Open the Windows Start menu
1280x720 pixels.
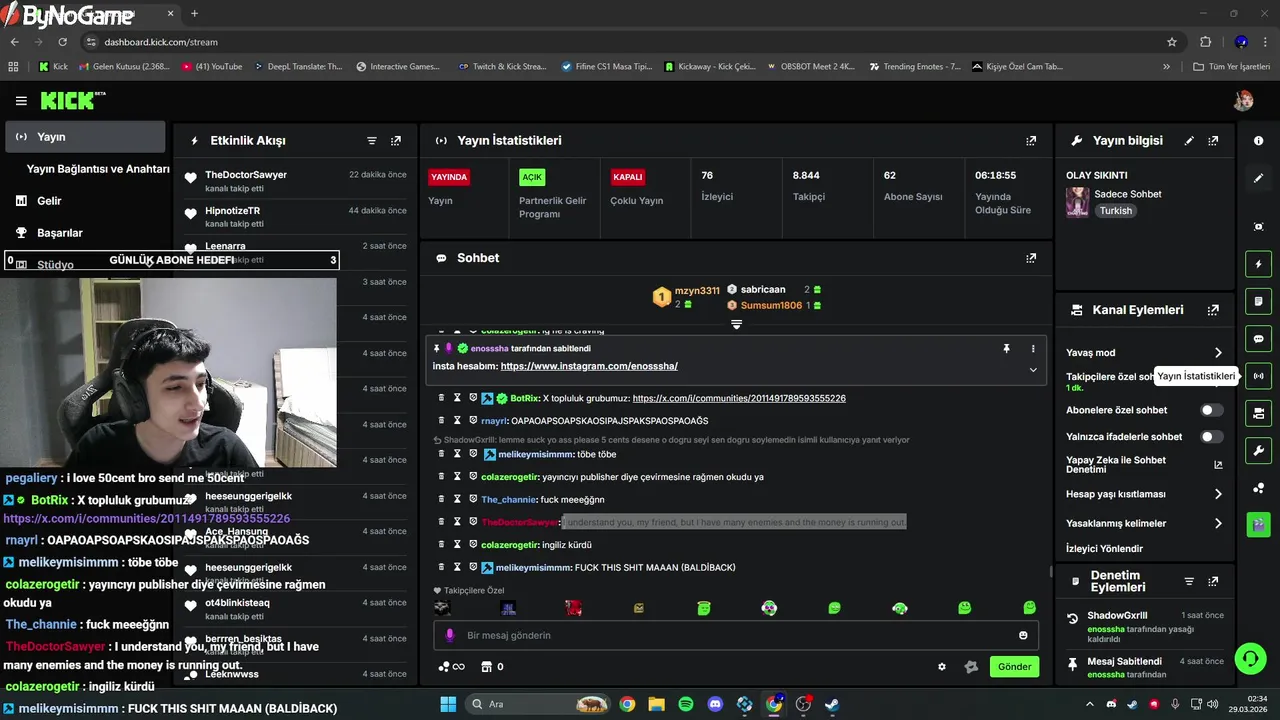[448, 704]
